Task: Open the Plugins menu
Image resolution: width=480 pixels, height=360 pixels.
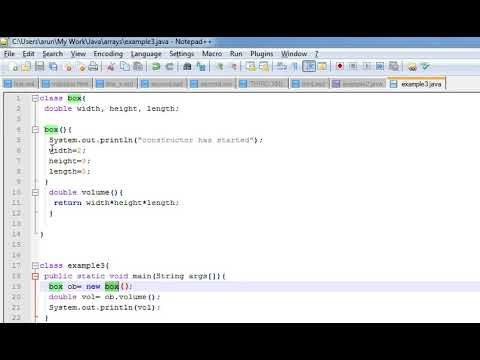Action: click(x=262, y=54)
